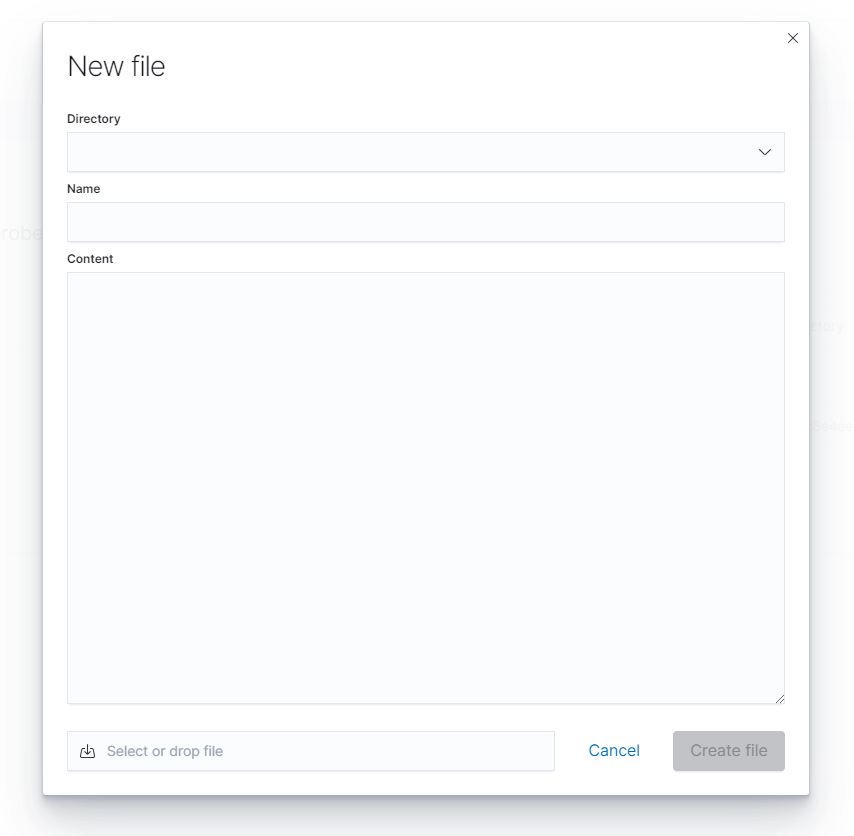Click the "Select or drop file" placeholder text

tap(165, 751)
